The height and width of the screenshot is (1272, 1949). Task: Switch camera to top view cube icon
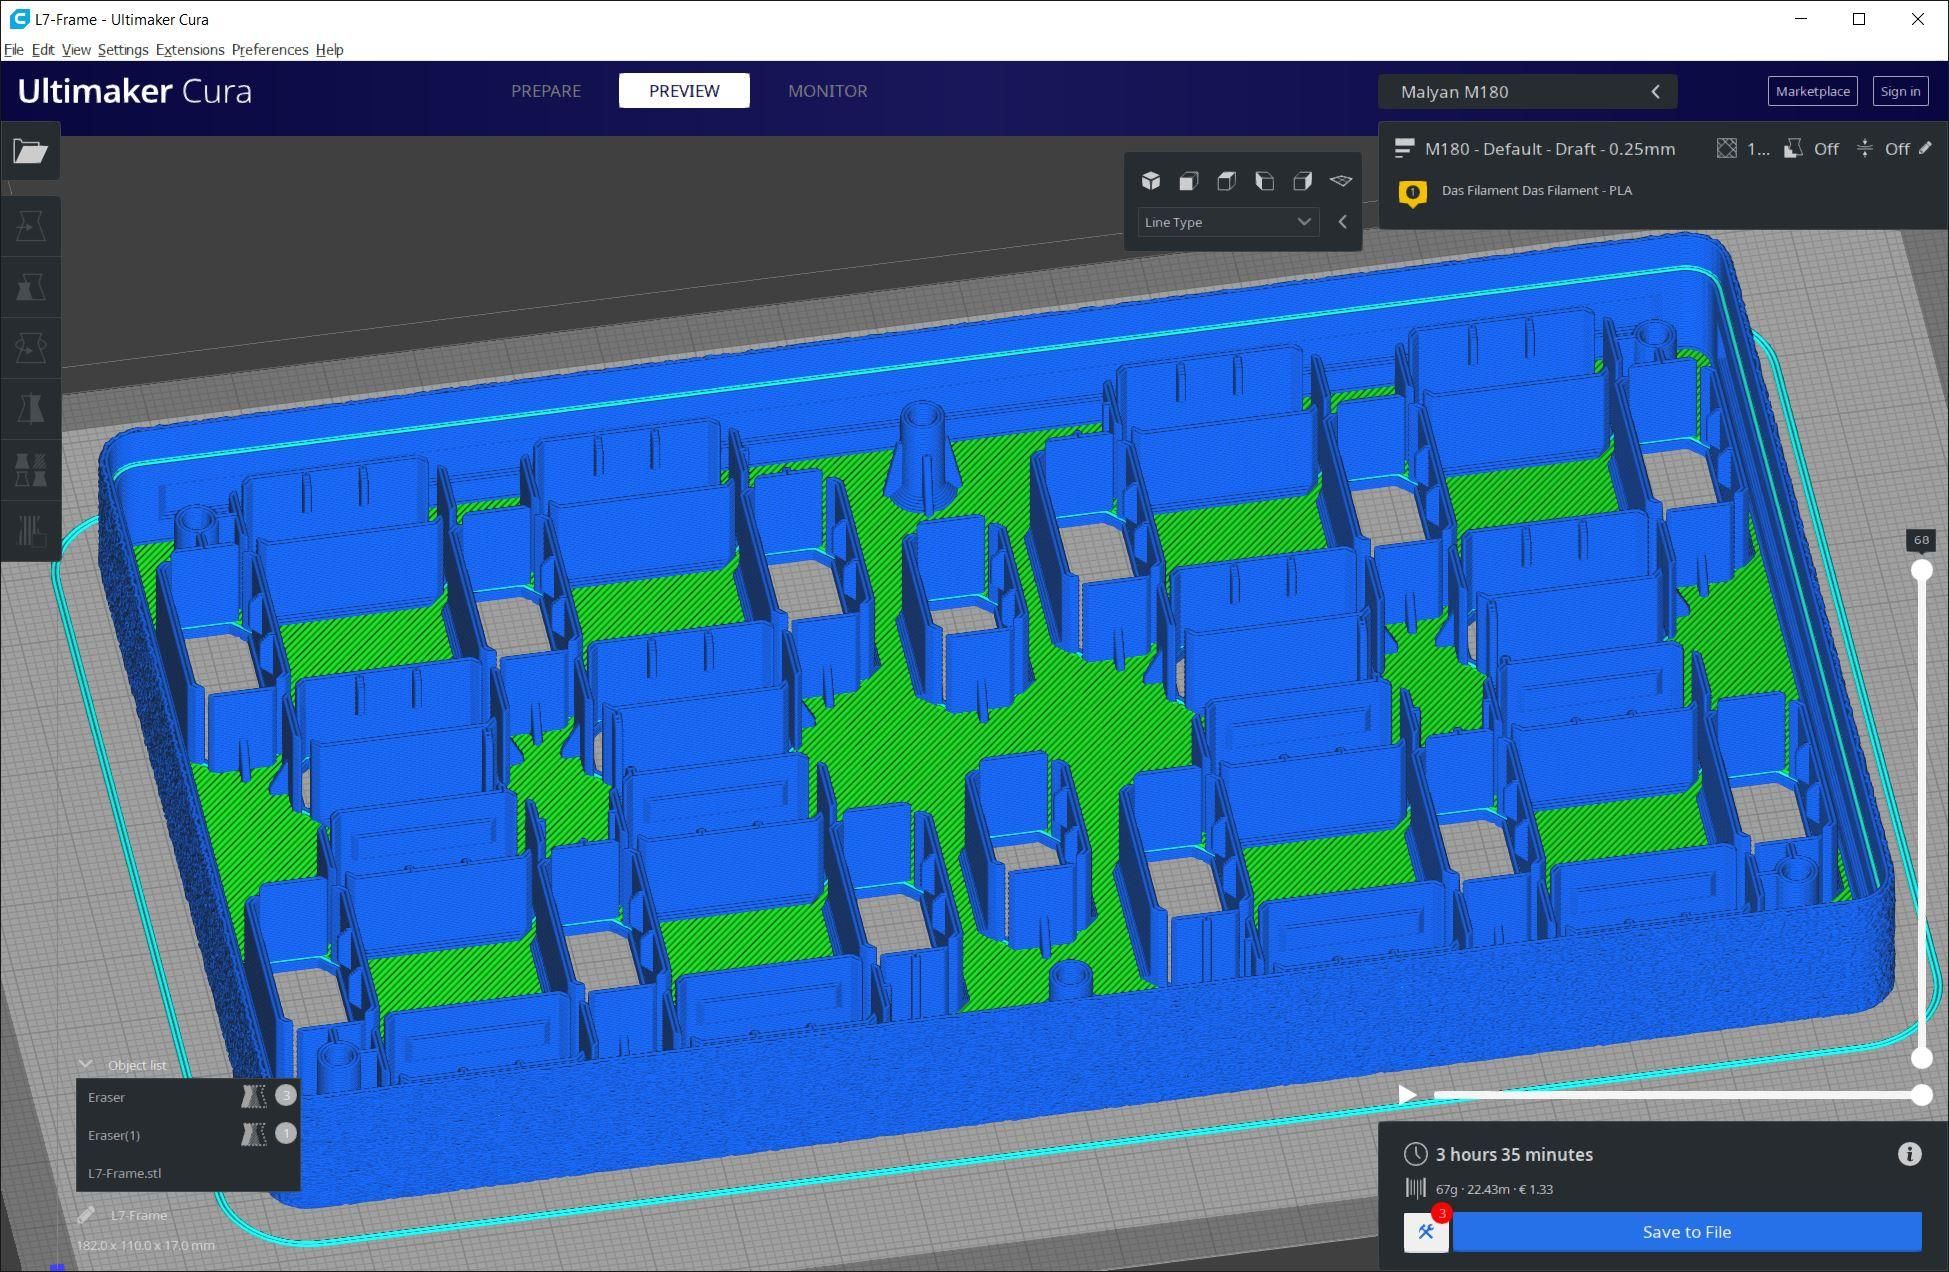[1226, 181]
